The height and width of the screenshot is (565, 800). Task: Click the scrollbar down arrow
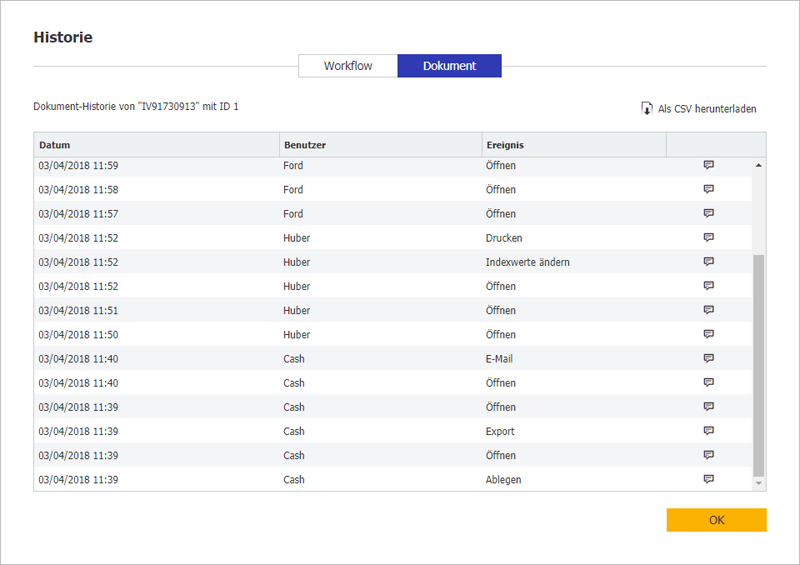click(x=758, y=483)
